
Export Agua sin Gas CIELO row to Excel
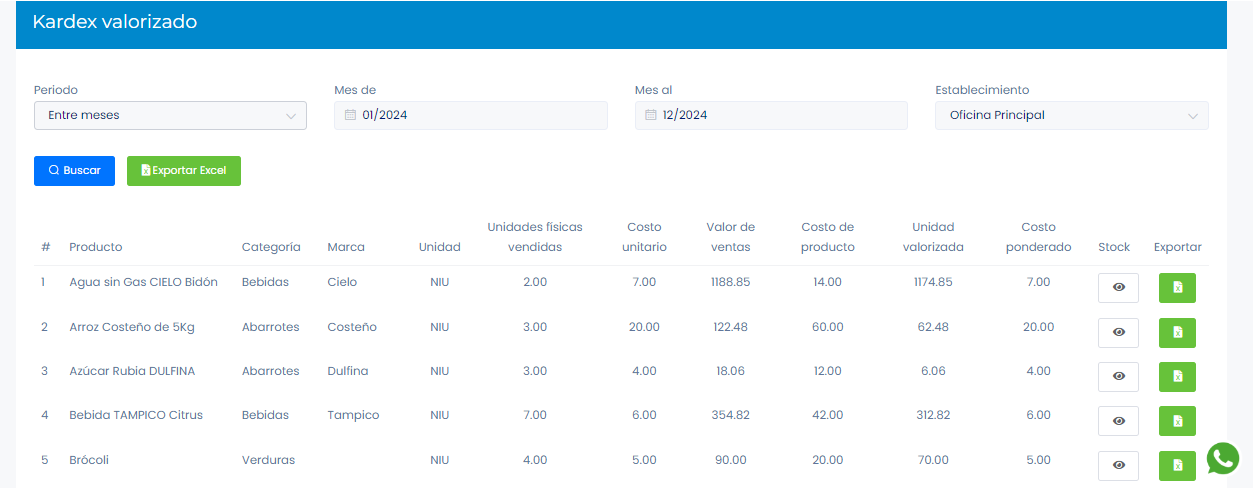1177,288
